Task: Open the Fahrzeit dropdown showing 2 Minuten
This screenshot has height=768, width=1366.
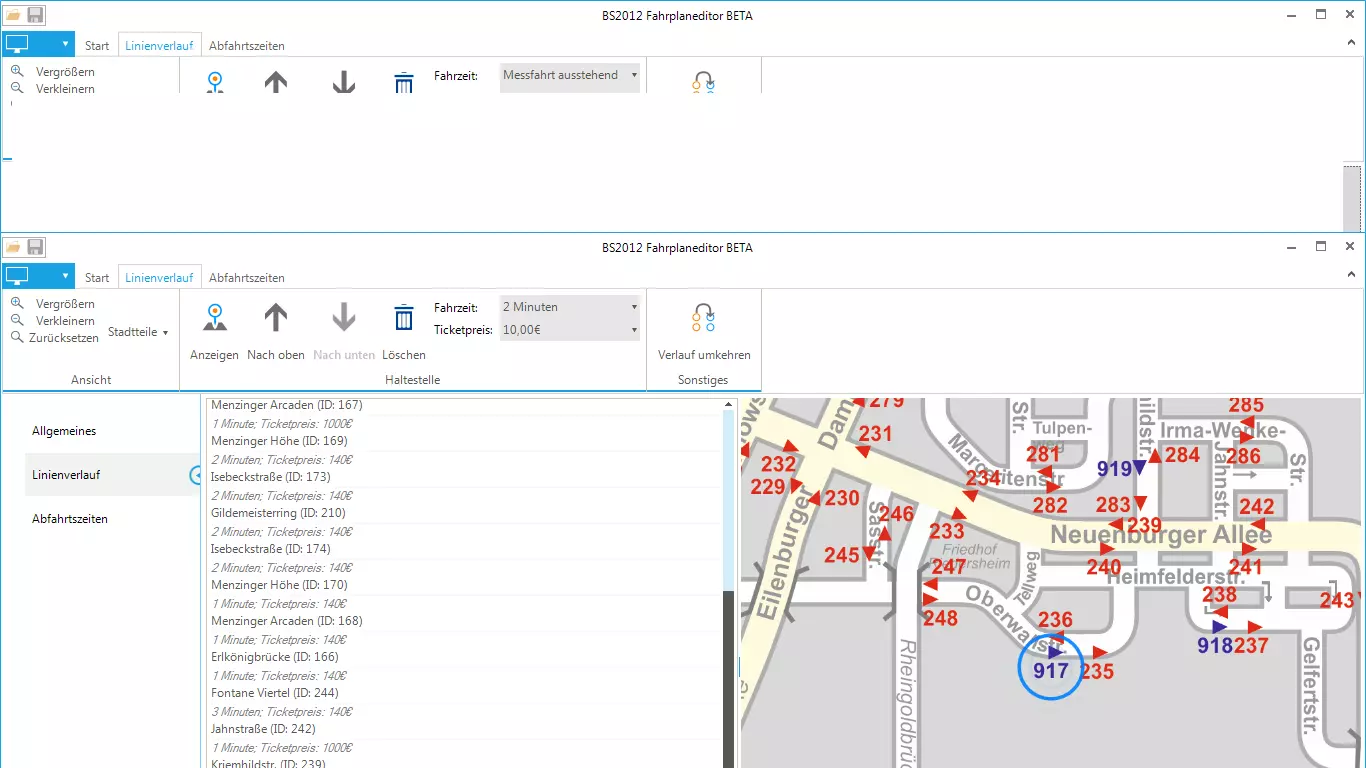Action: (x=570, y=307)
